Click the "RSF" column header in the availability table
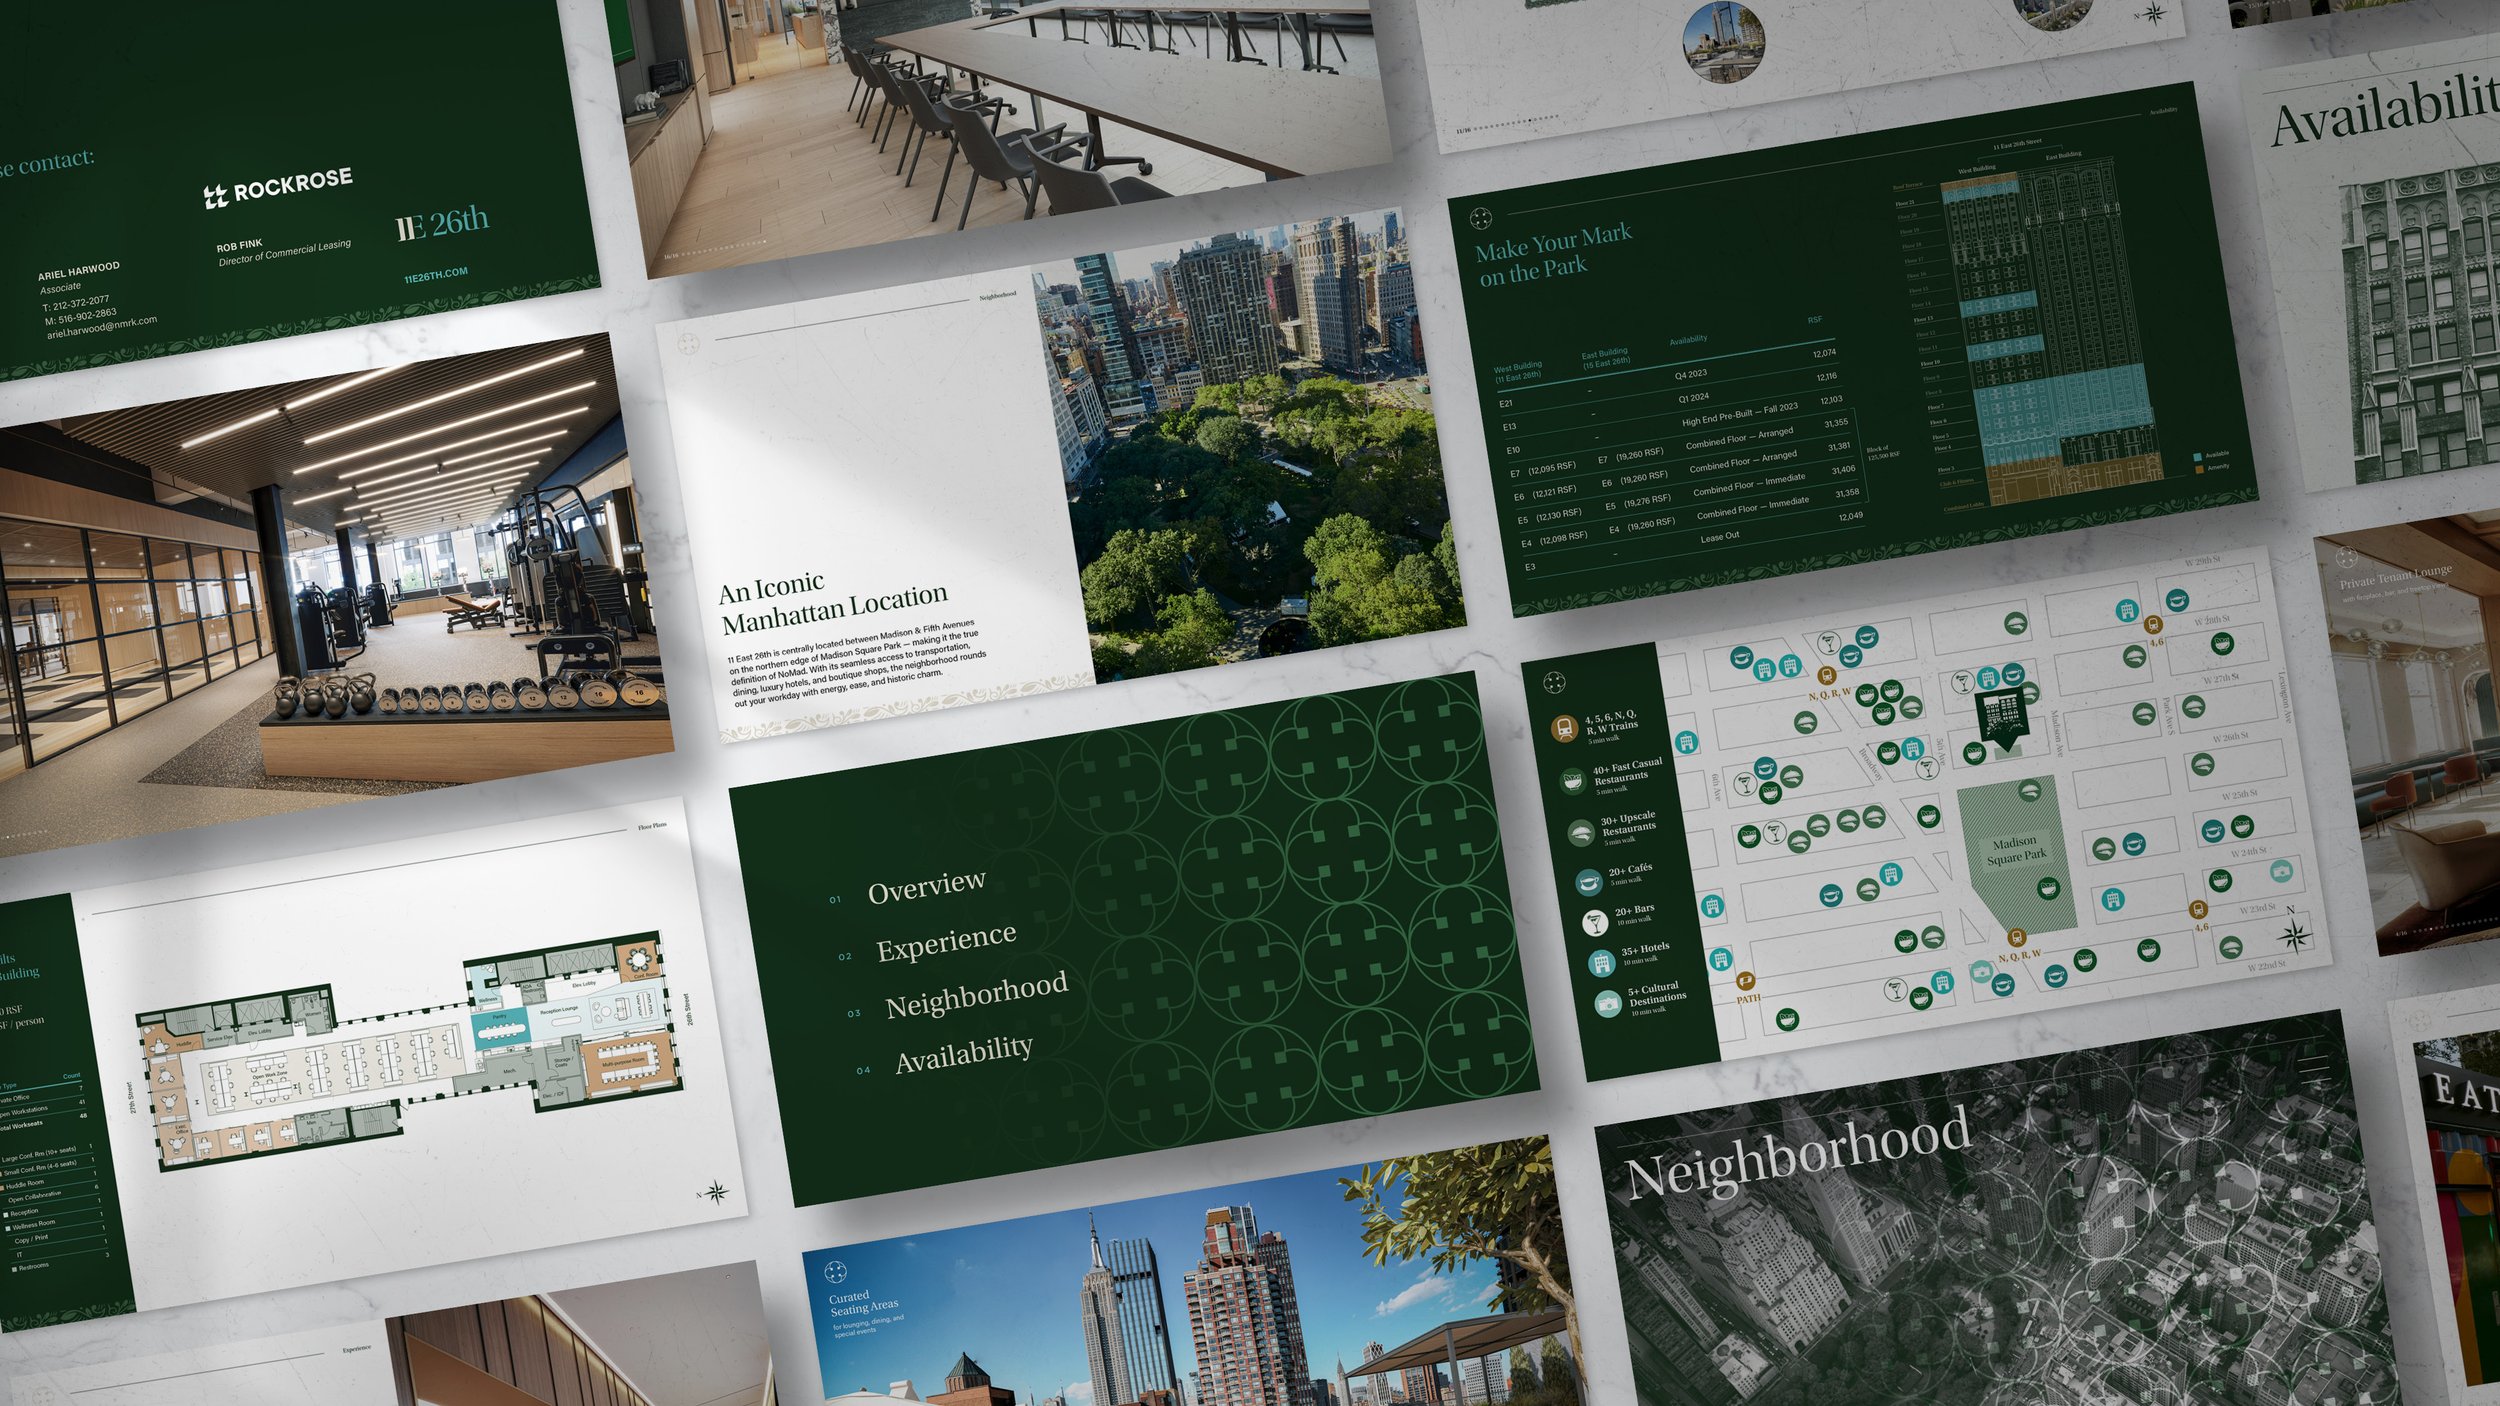The height and width of the screenshot is (1406, 2500). pos(1814,320)
